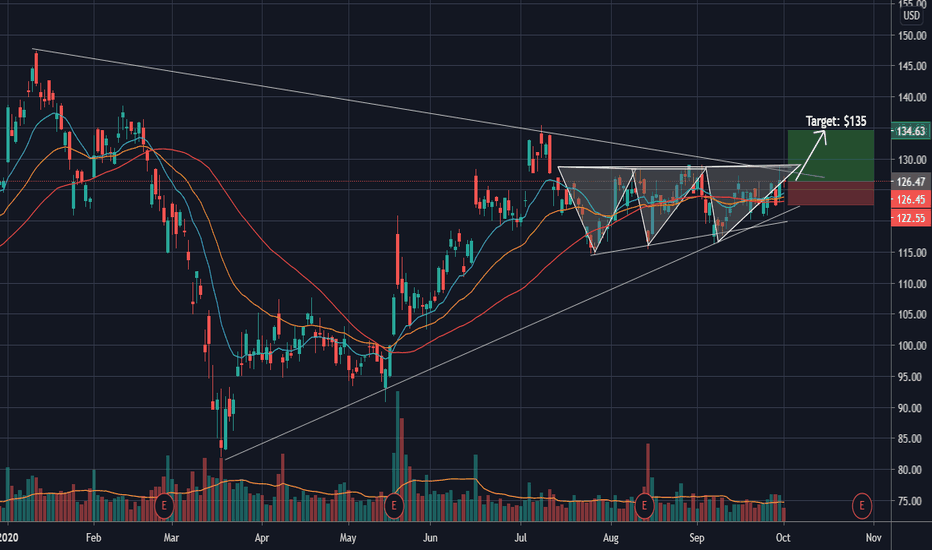Click the 100.00 price axis label
This screenshot has height=550, width=932.
912,345
